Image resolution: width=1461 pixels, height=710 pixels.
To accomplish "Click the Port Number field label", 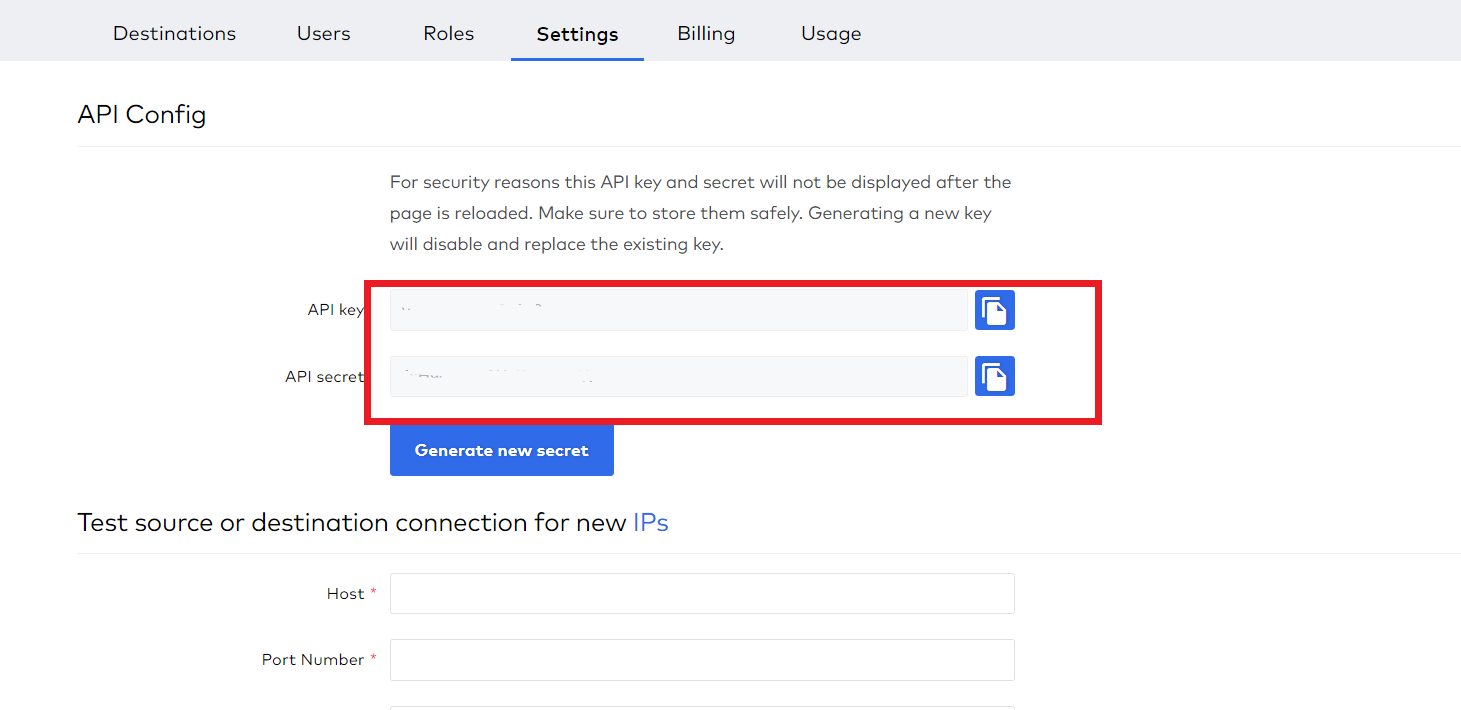I will click(x=313, y=659).
